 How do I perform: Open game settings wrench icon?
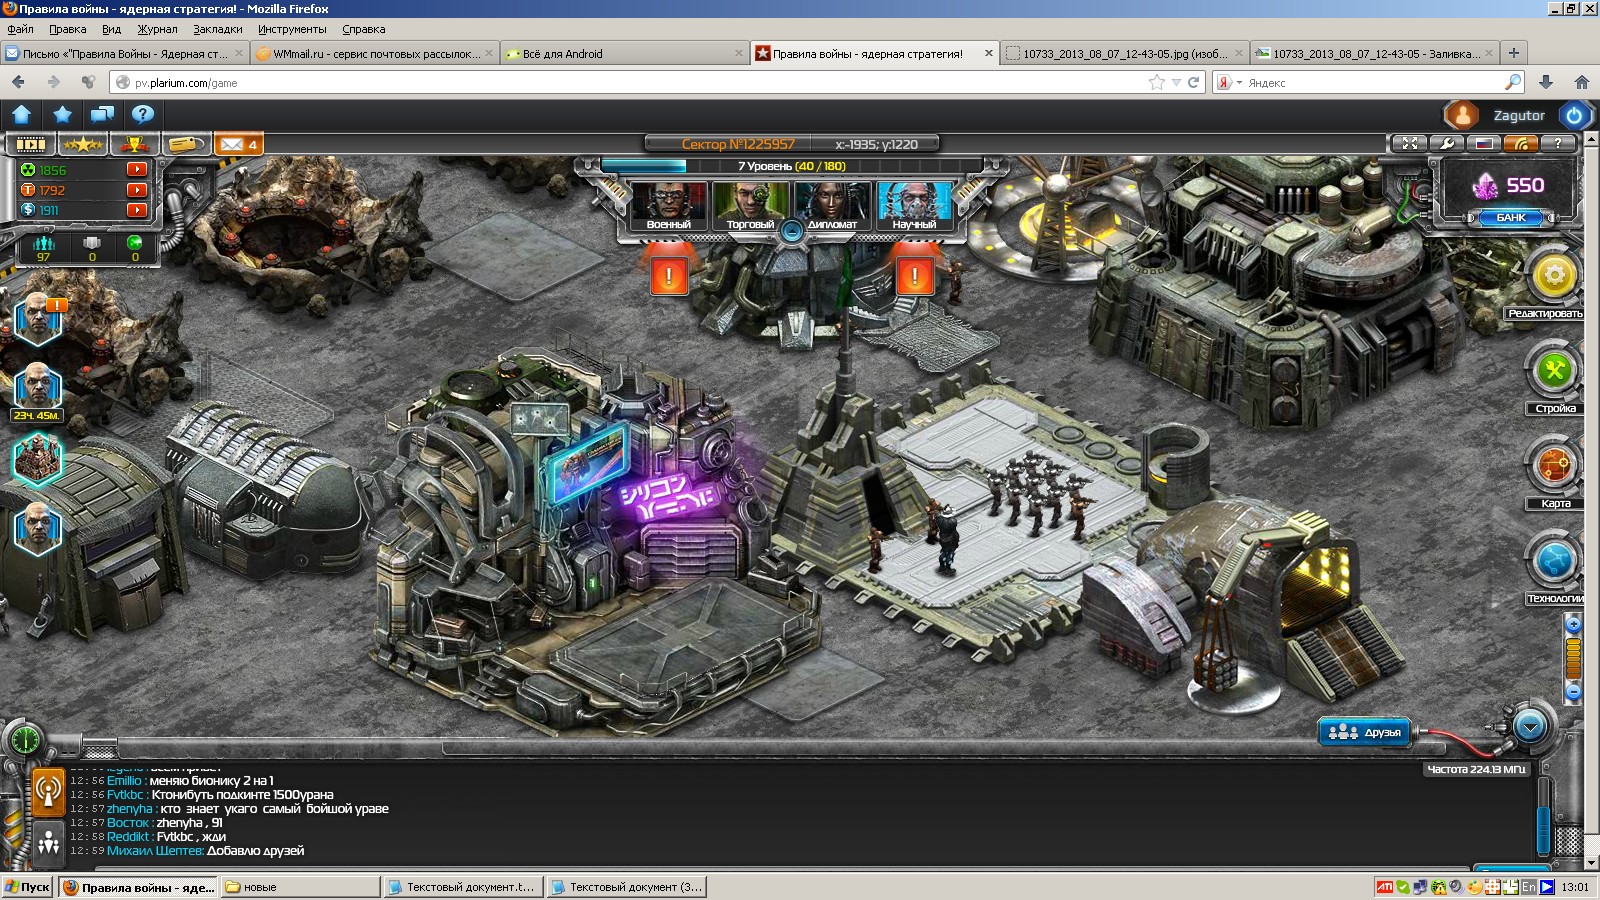(x=1447, y=144)
